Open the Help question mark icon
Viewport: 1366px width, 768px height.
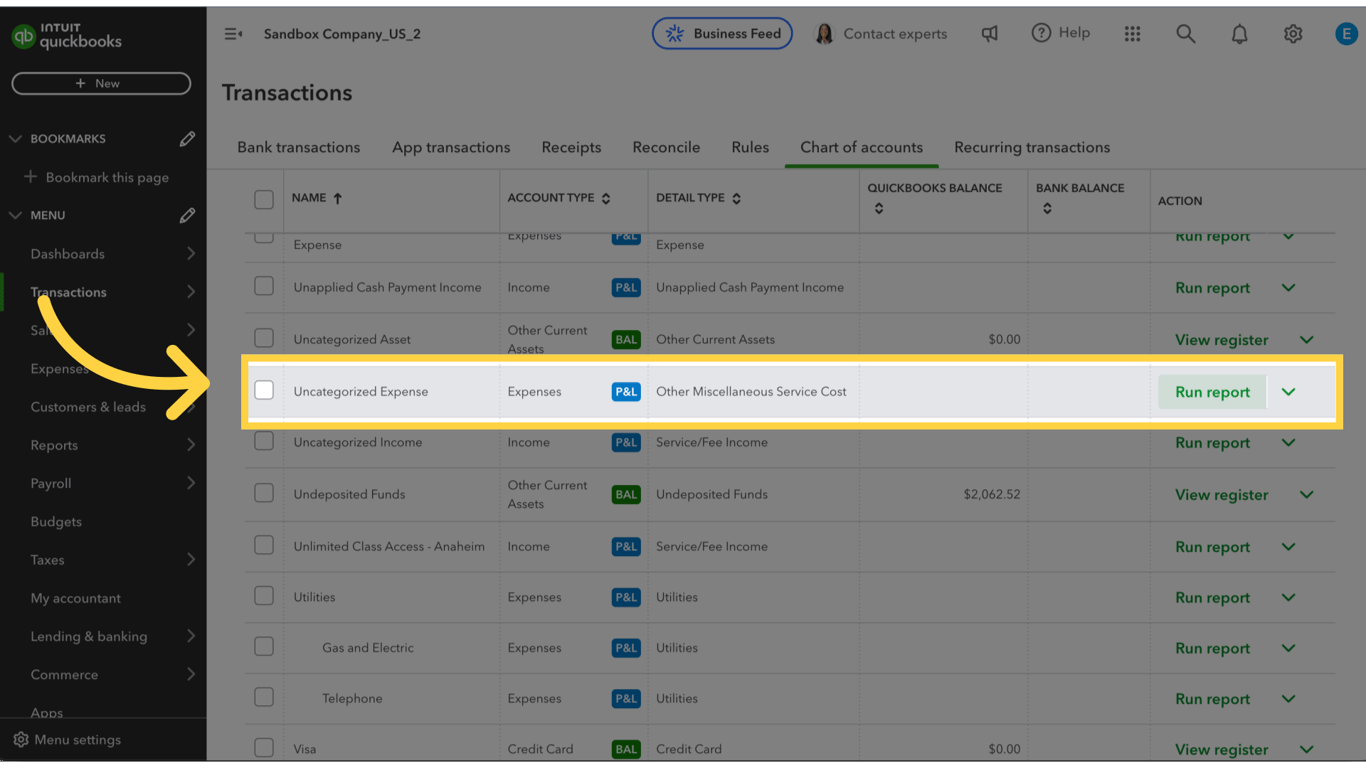(1041, 33)
